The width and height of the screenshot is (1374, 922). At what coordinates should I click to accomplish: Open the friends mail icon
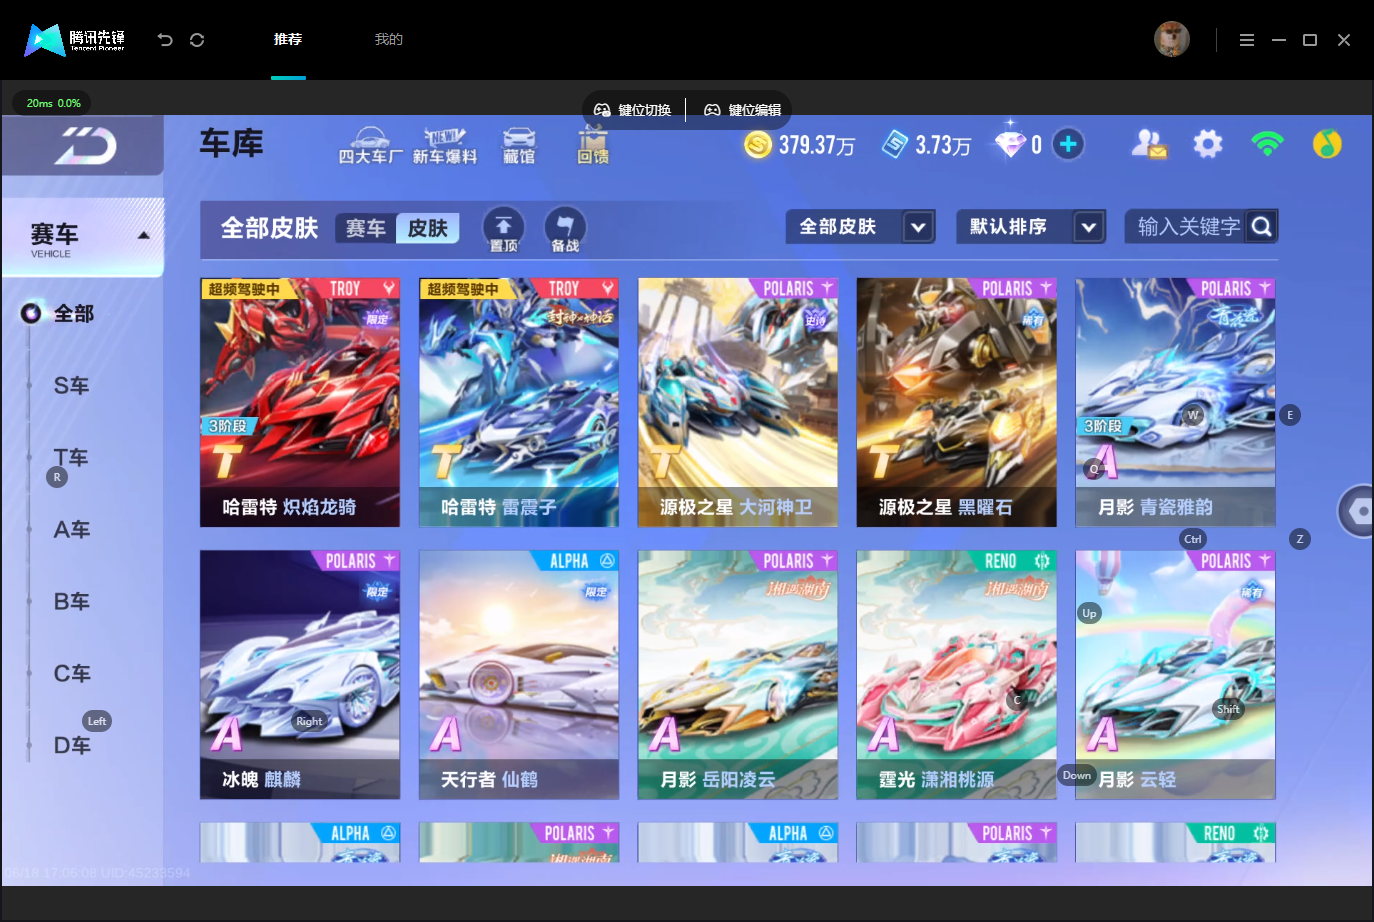tap(1149, 145)
